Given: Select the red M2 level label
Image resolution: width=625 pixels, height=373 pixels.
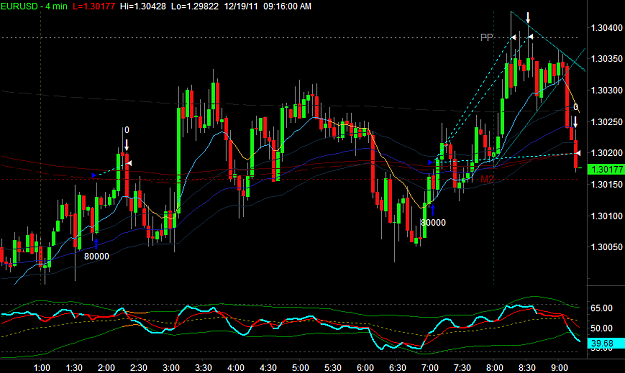Looking at the screenshot, I should [487, 179].
